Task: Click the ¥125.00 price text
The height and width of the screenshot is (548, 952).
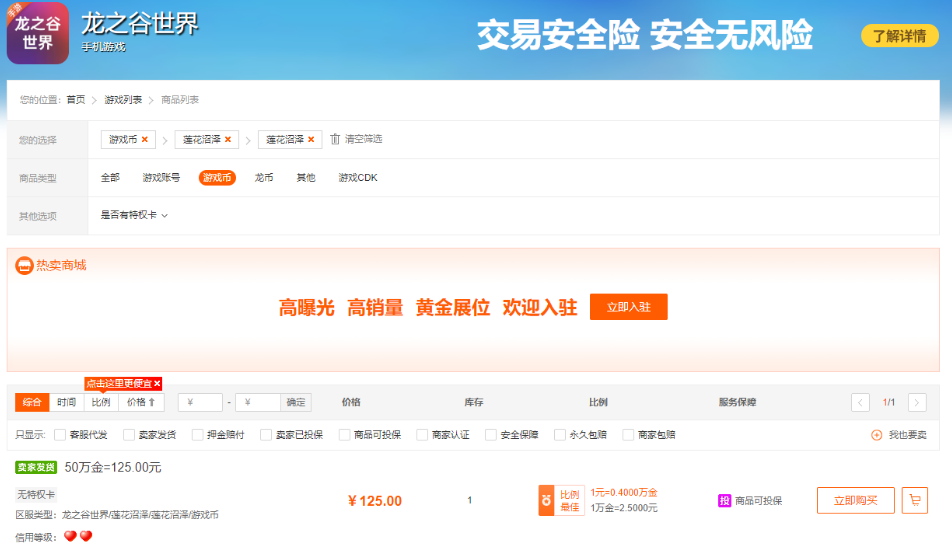Action: 375,501
